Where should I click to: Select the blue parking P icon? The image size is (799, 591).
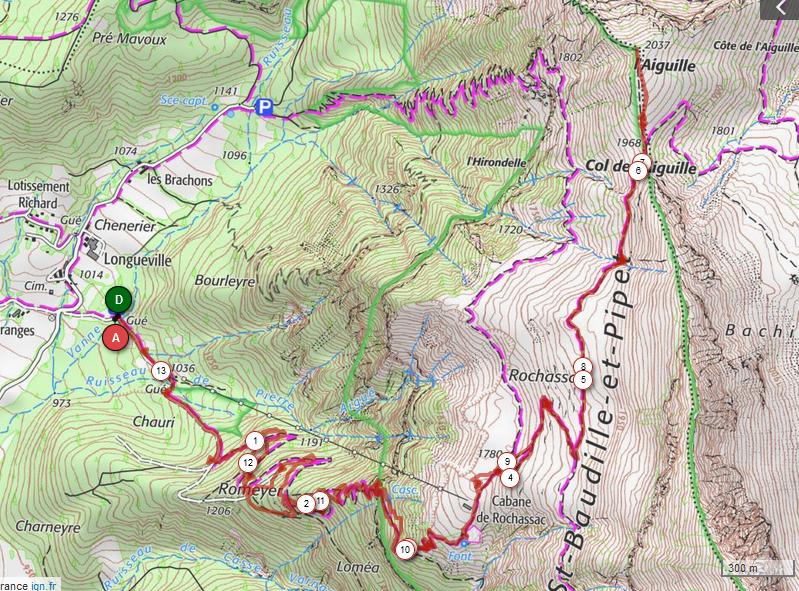pos(264,107)
